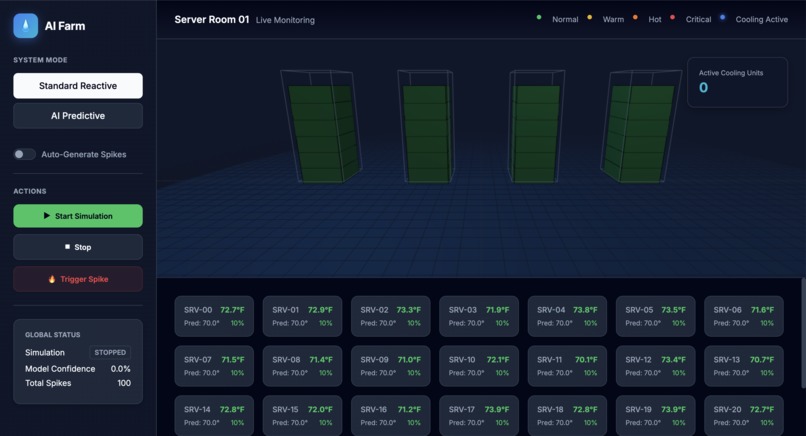This screenshot has height=436, width=806.
Task: Click the Global Status heading
Action: pos(52,335)
